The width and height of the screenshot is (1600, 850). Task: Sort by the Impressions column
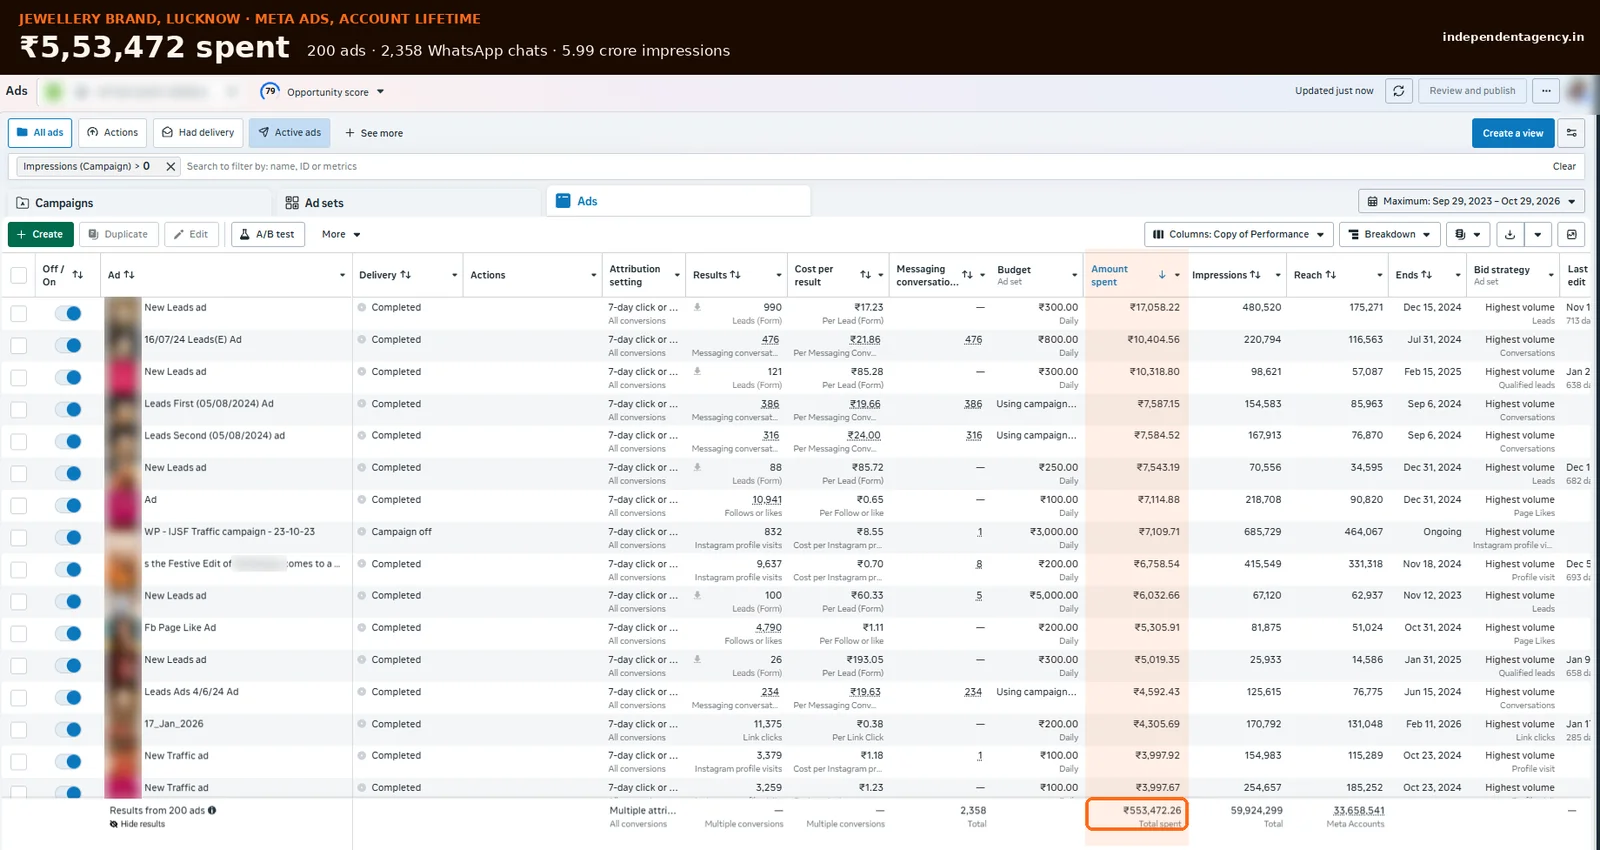[x=1255, y=275]
